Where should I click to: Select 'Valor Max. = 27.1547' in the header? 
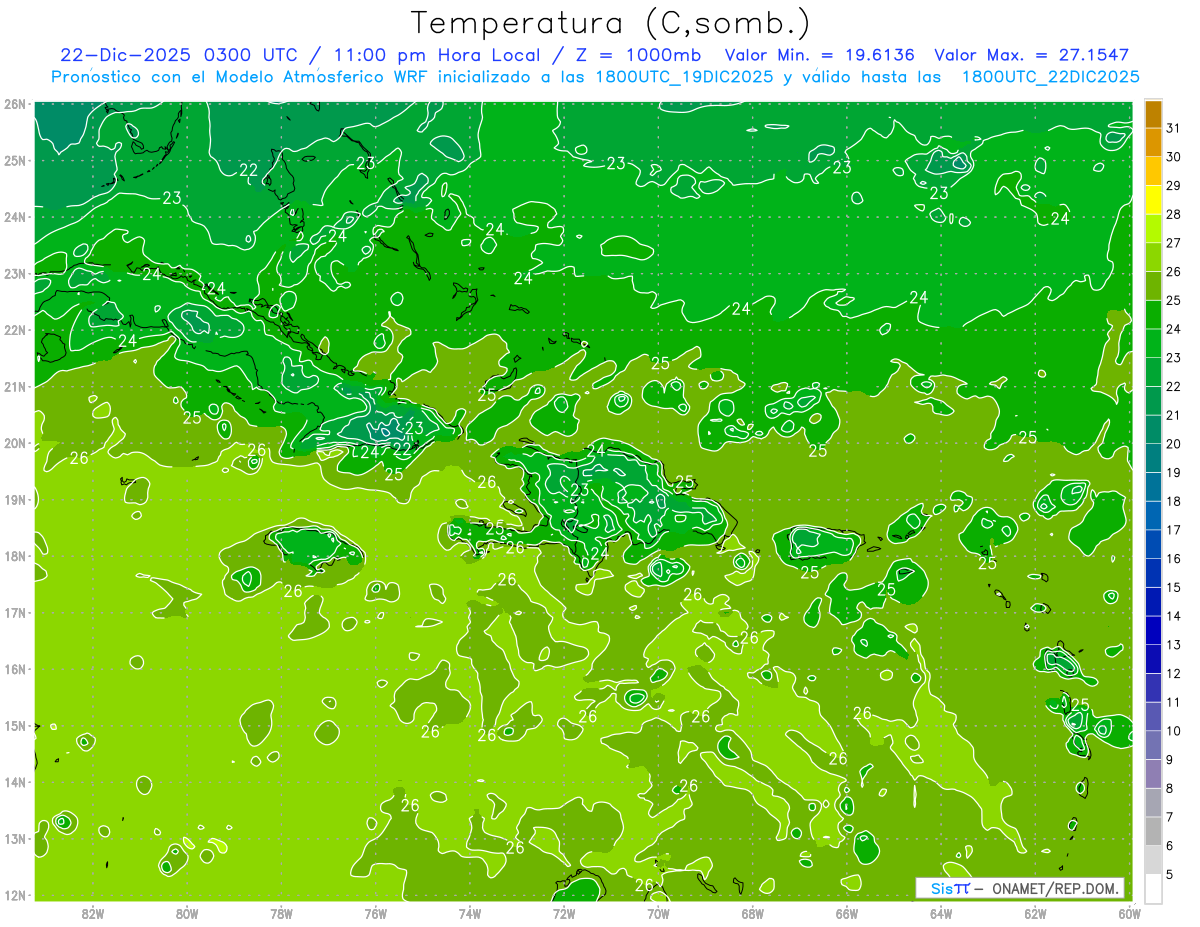click(1031, 55)
